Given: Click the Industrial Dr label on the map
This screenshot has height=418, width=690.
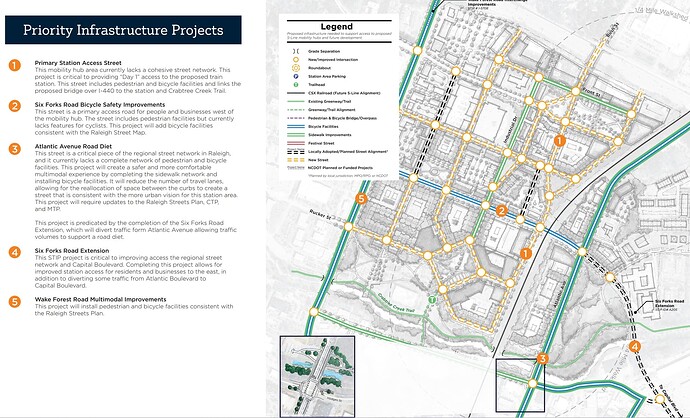Looking at the screenshot, I should pos(510,130).
